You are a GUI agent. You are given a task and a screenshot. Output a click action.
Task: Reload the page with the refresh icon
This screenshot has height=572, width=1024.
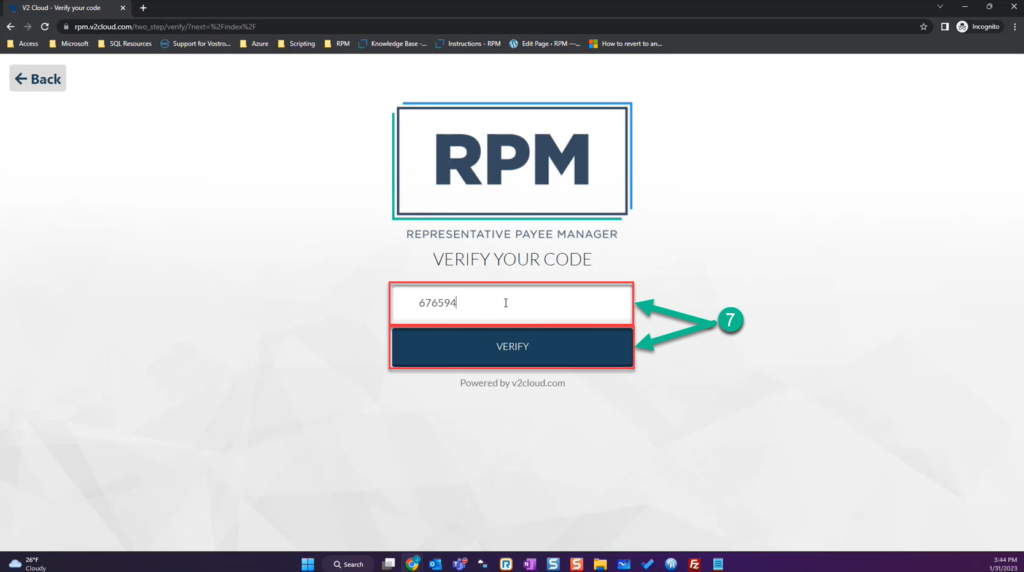[x=44, y=27]
